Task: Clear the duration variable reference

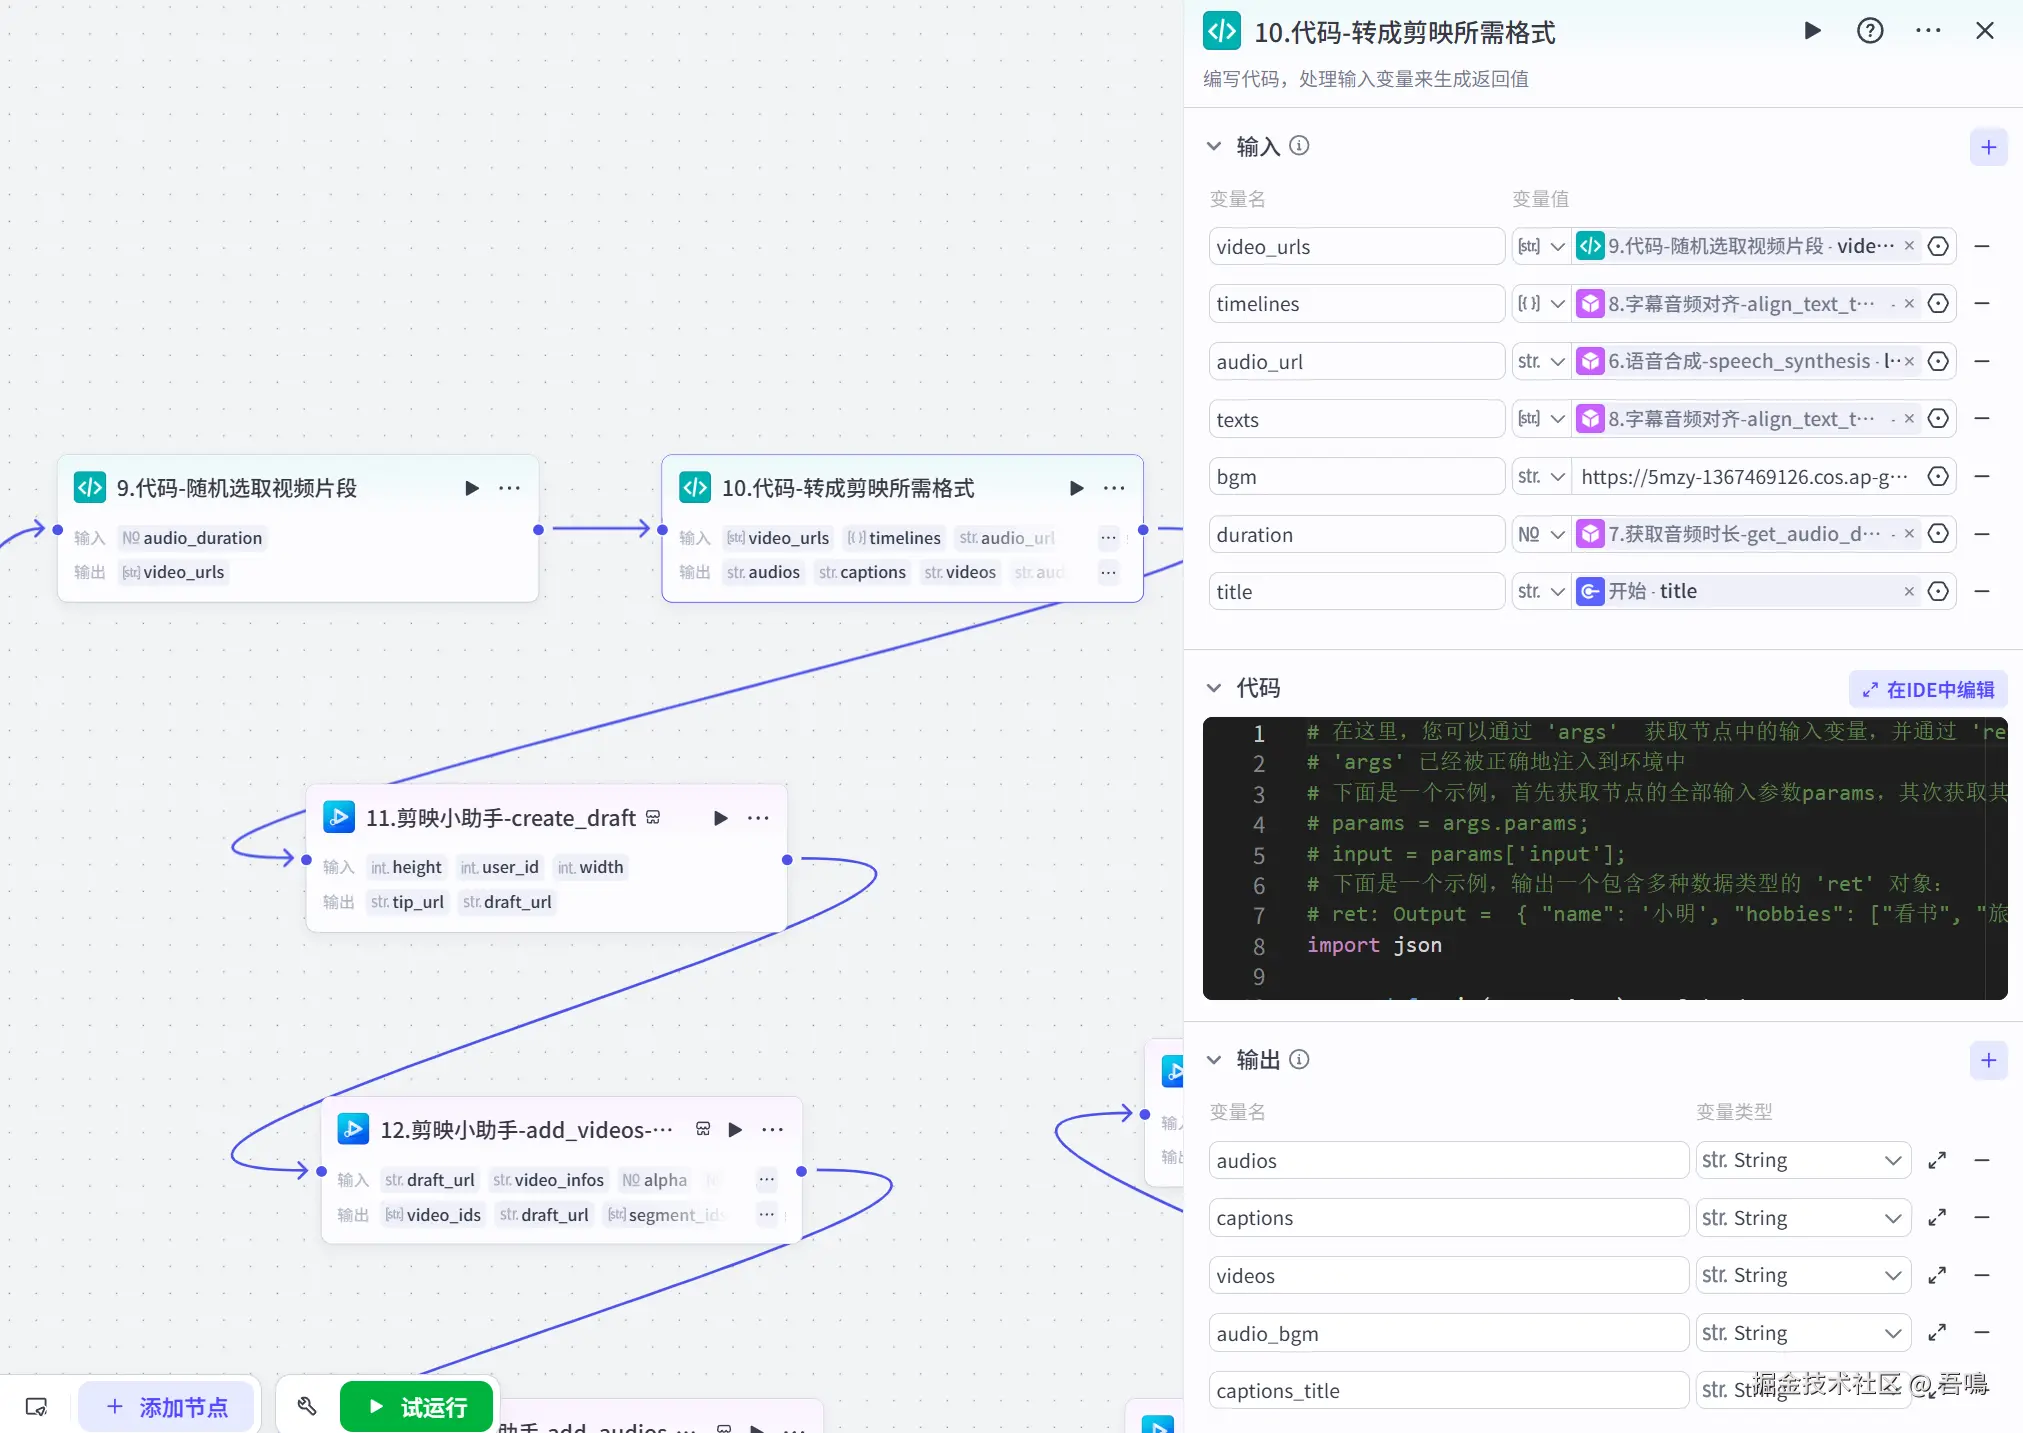Action: click(1909, 534)
